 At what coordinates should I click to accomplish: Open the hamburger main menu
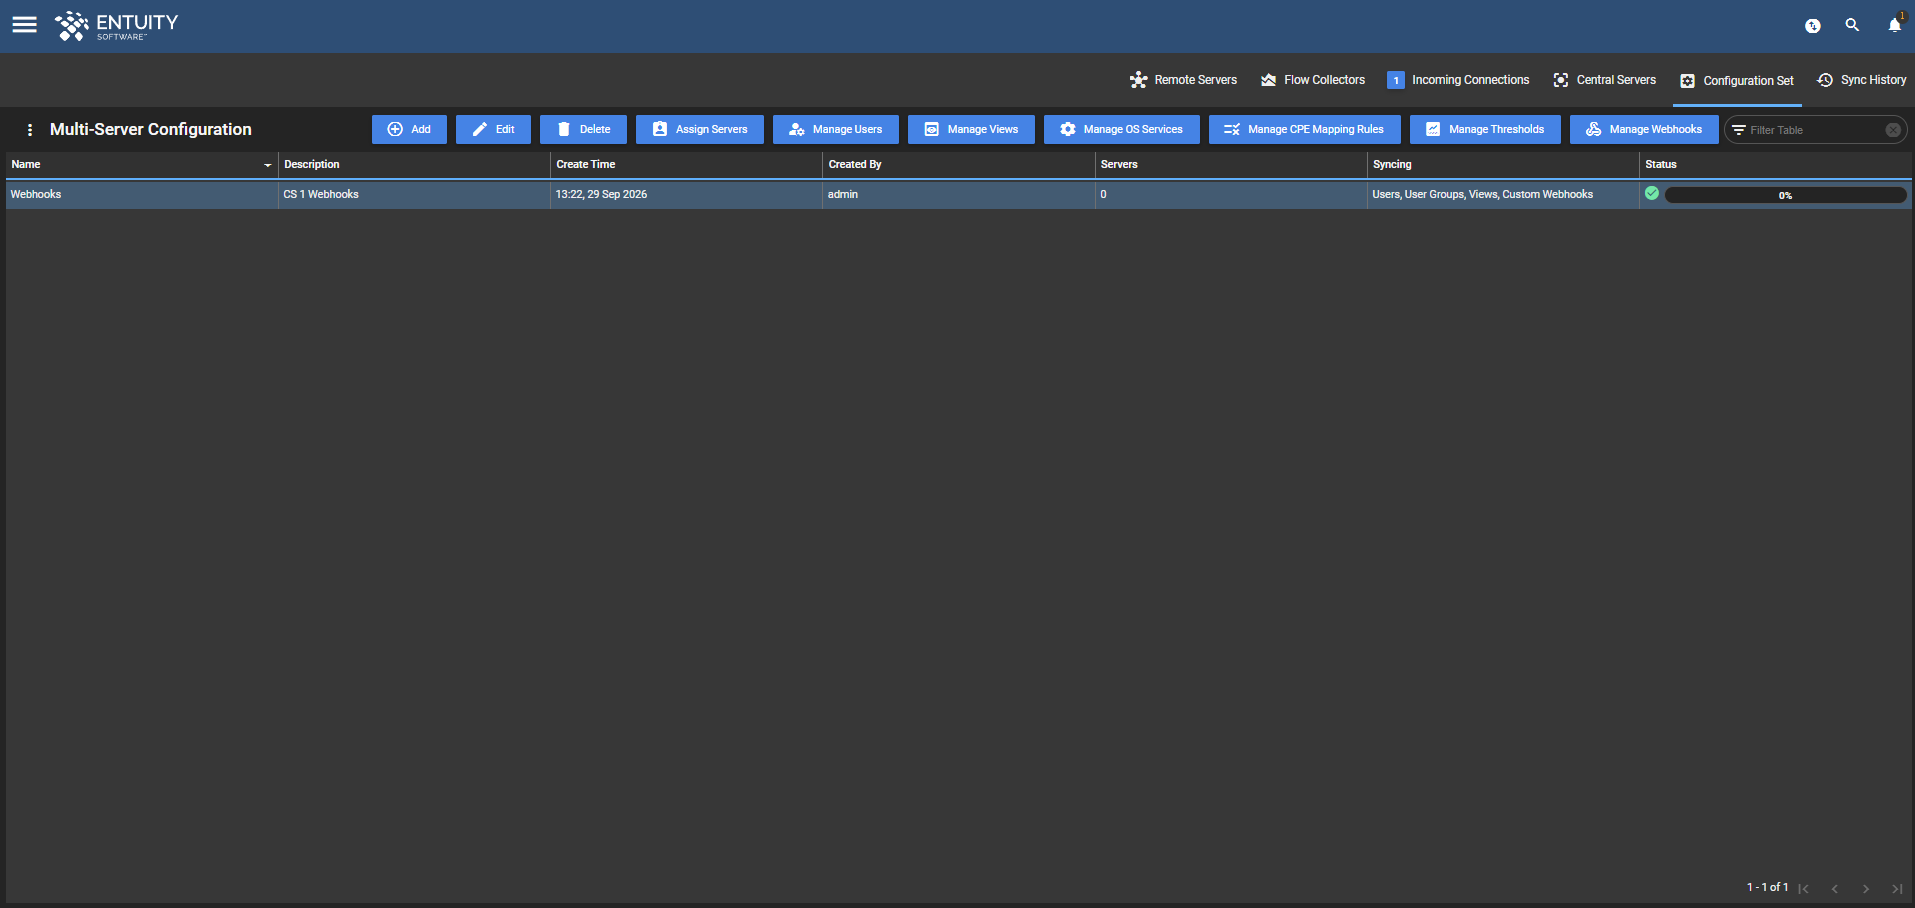point(25,25)
